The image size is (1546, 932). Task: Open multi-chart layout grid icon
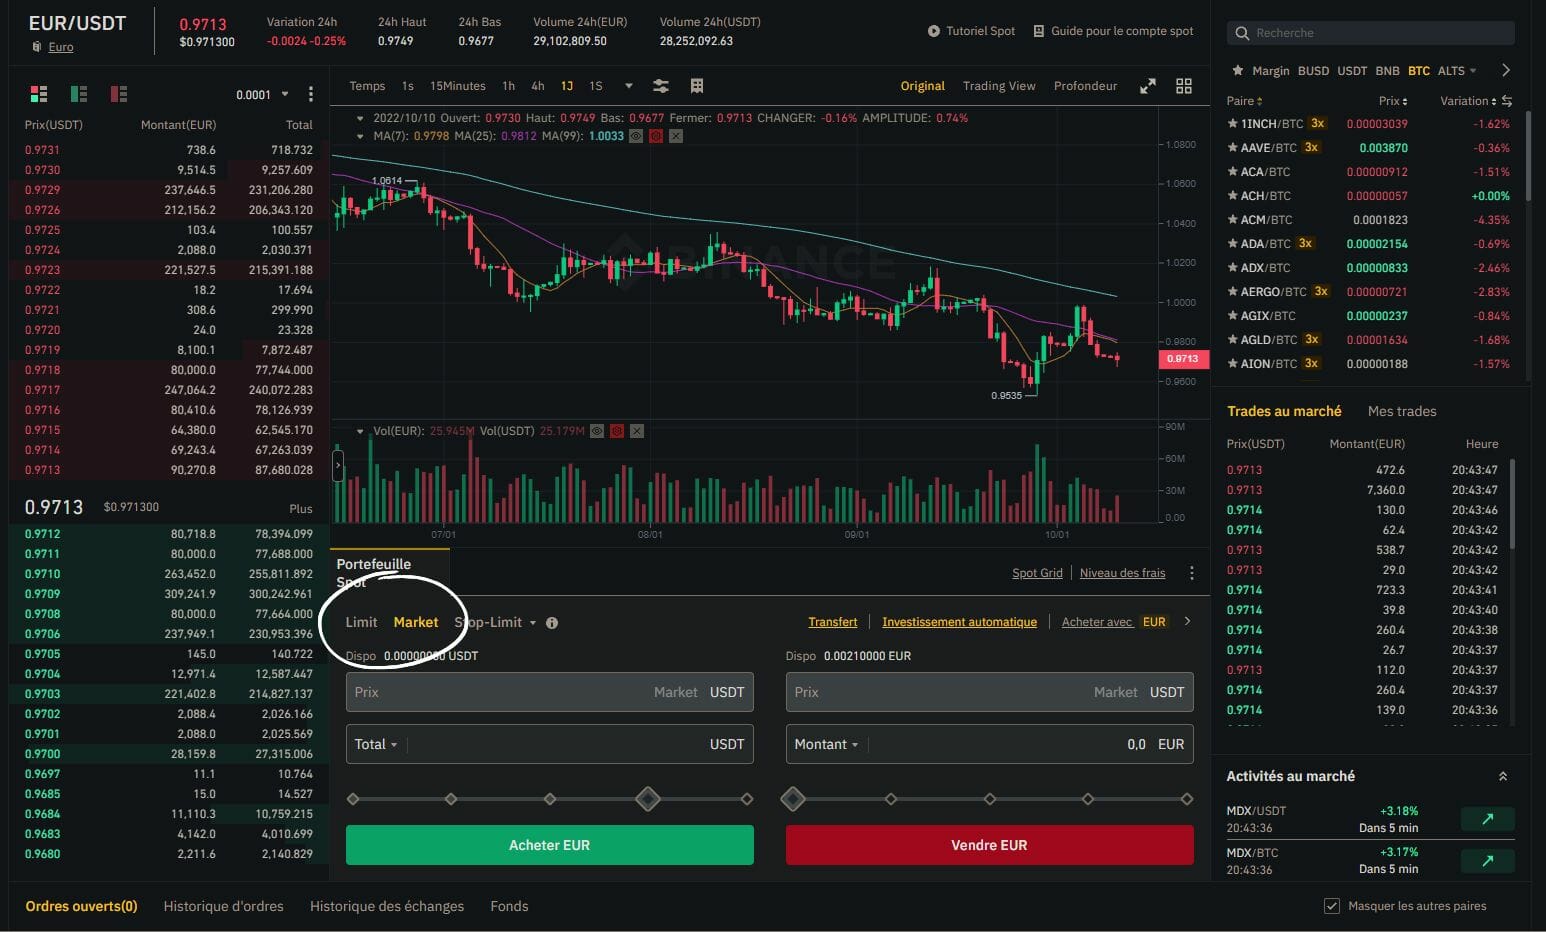tap(1184, 86)
